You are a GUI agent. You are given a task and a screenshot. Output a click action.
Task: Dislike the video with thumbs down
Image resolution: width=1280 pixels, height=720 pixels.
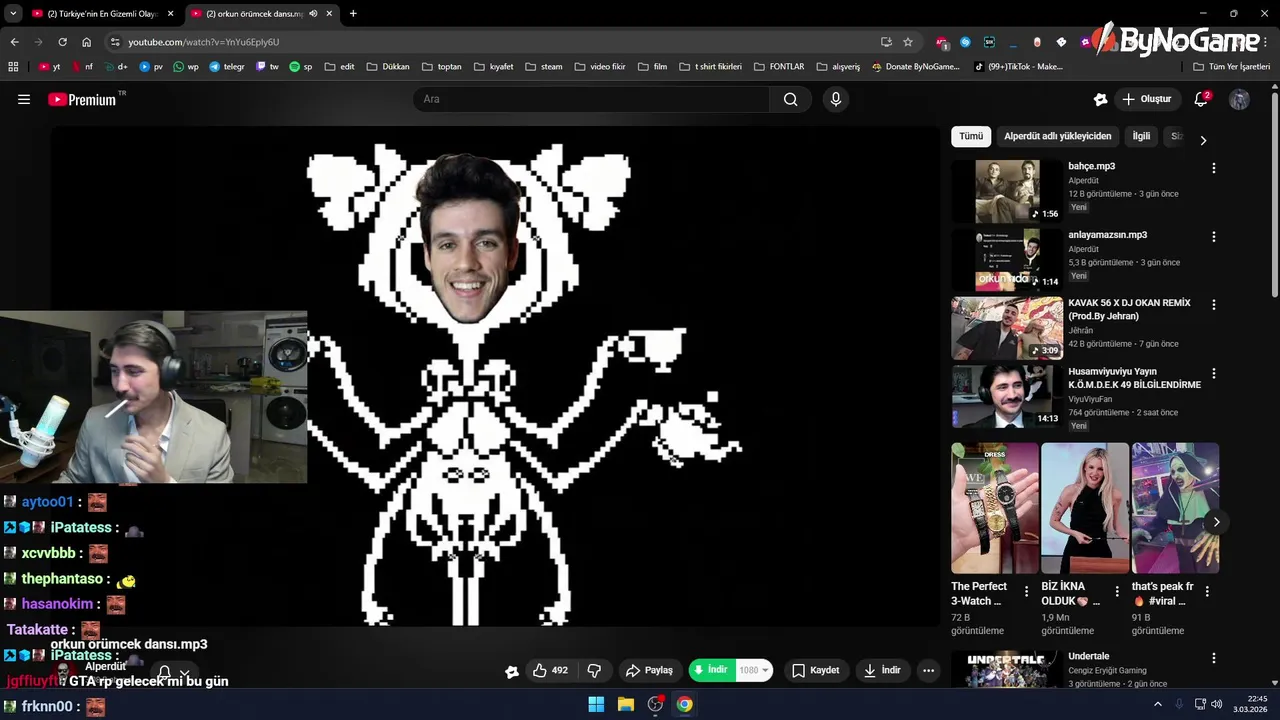(x=594, y=670)
